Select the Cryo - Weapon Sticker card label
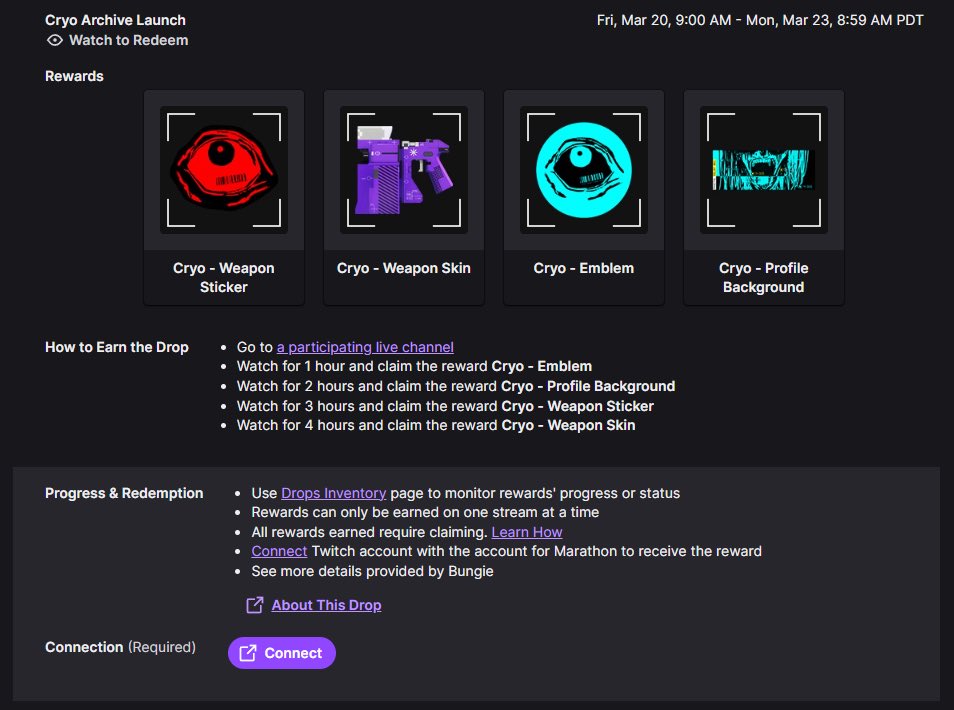 click(x=224, y=277)
